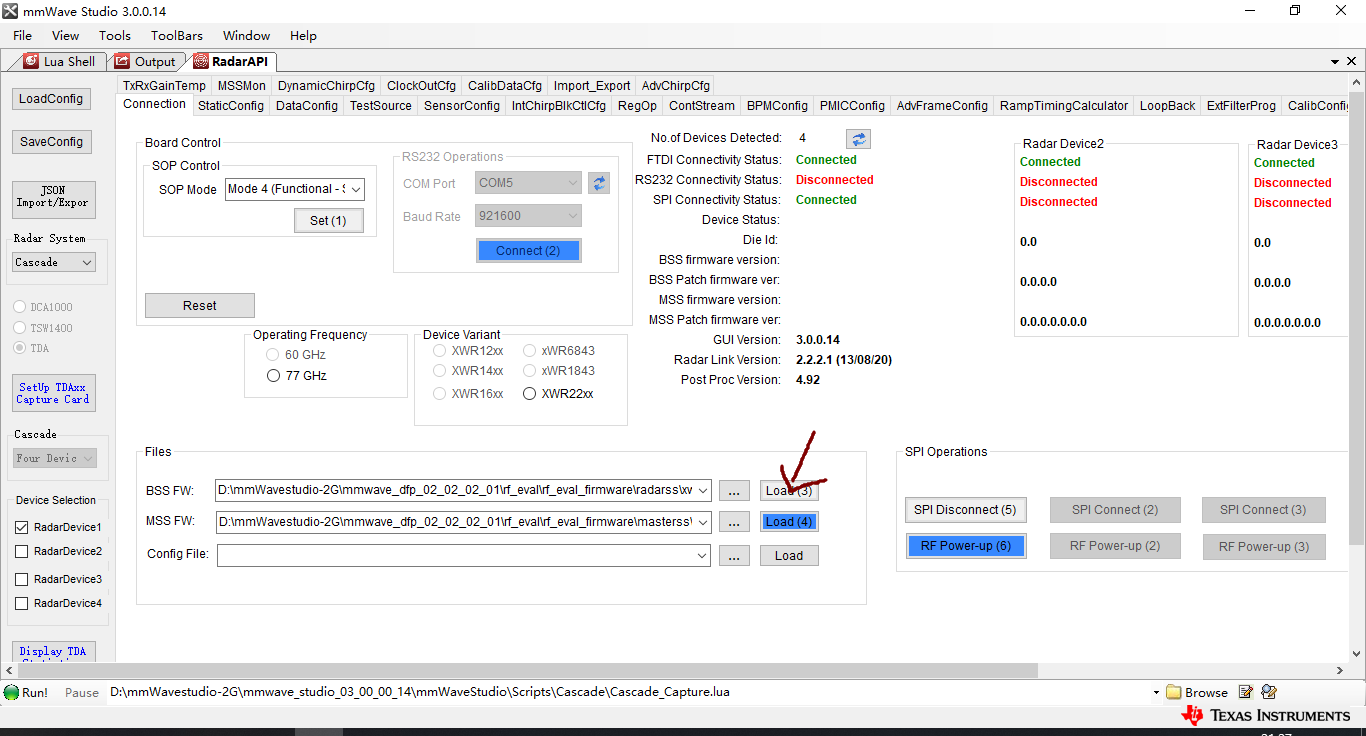Click RF Power-up (6) button
Viewport: 1366px width, 736px height.
tap(966, 546)
